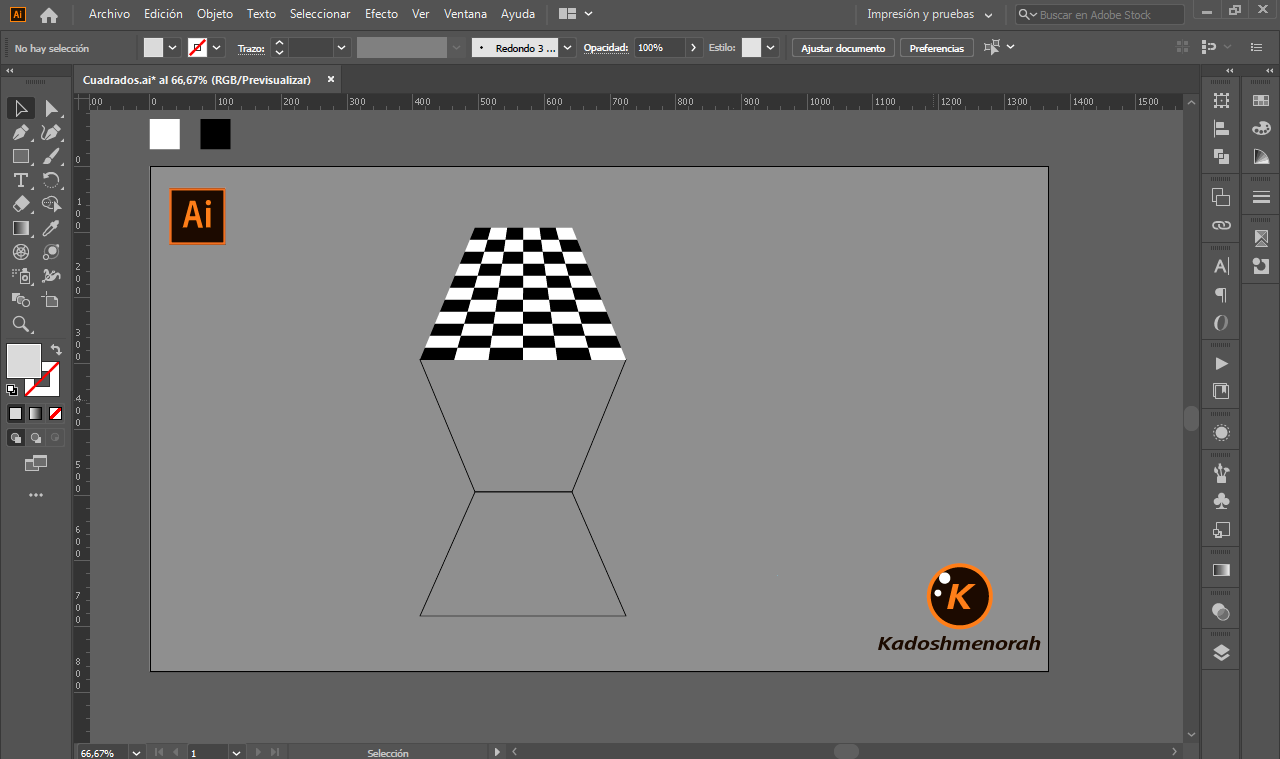Open the Redondo 3 brush definition dropdown
The image size is (1280, 759).
pos(568,47)
